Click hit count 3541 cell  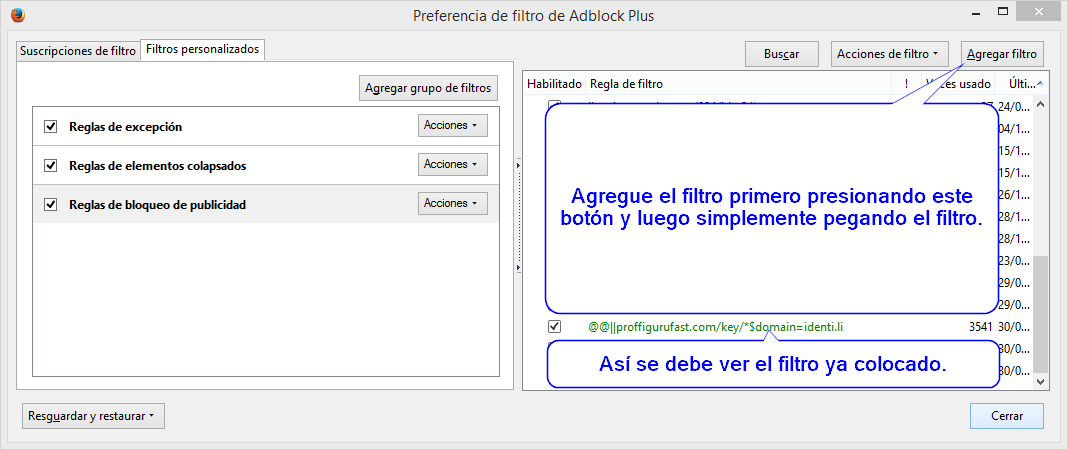coord(980,327)
